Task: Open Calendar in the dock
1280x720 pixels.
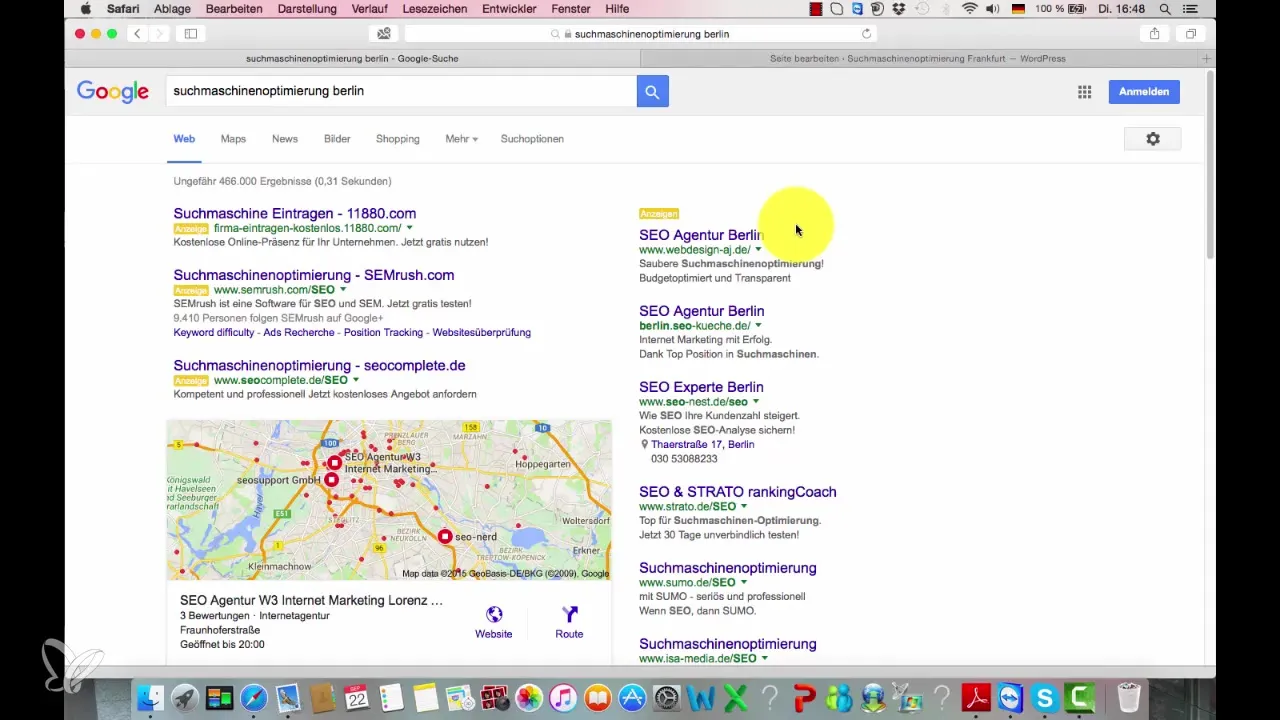Action: (x=357, y=697)
